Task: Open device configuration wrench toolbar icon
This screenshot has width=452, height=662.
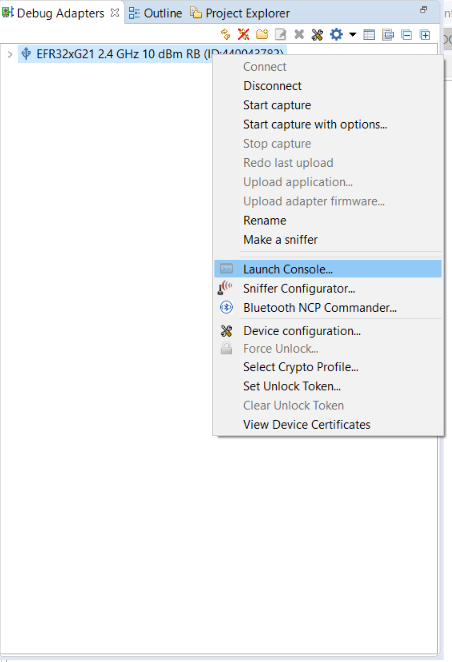Action: 317,34
